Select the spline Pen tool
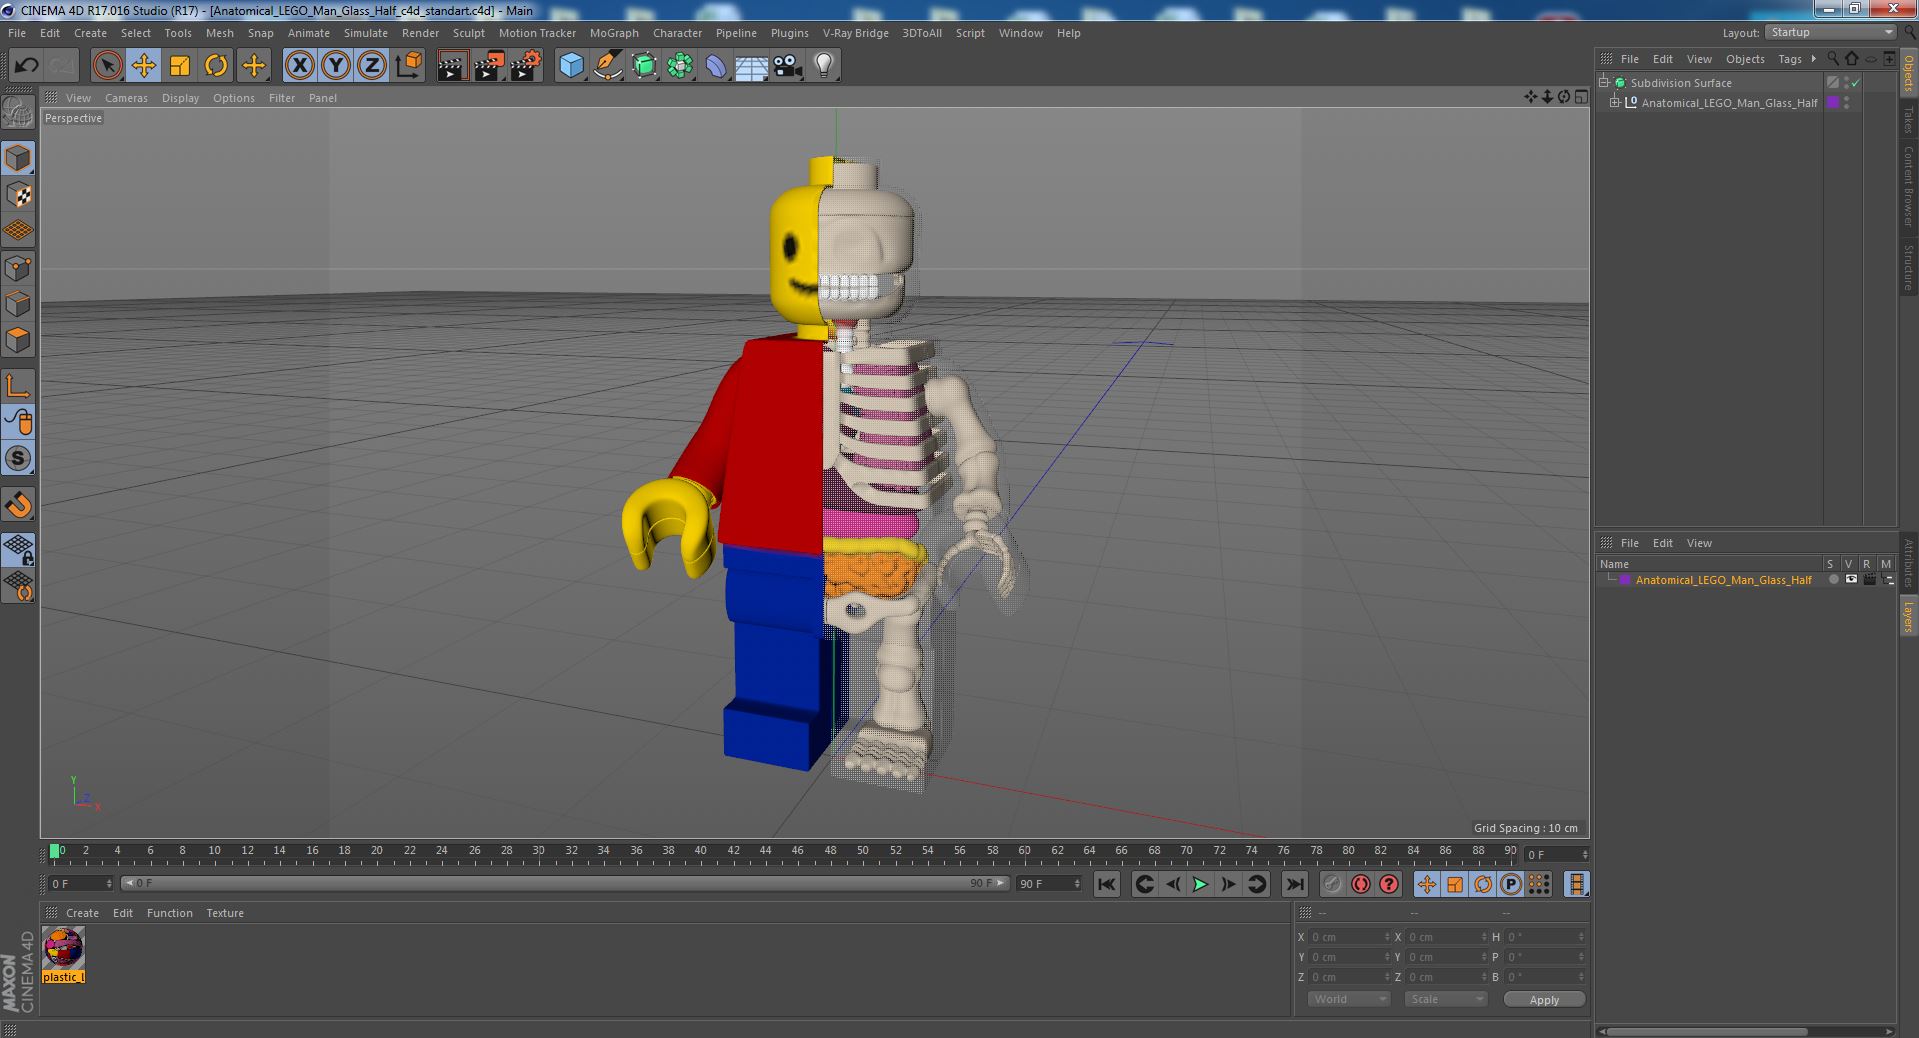Image resolution: width=1919 pixels, height=1038 pixels. coord(607,66)
